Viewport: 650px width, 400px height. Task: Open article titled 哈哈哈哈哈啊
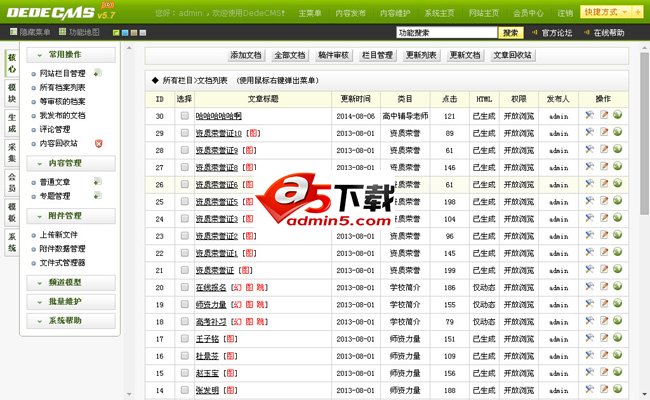tap(218, 116)
